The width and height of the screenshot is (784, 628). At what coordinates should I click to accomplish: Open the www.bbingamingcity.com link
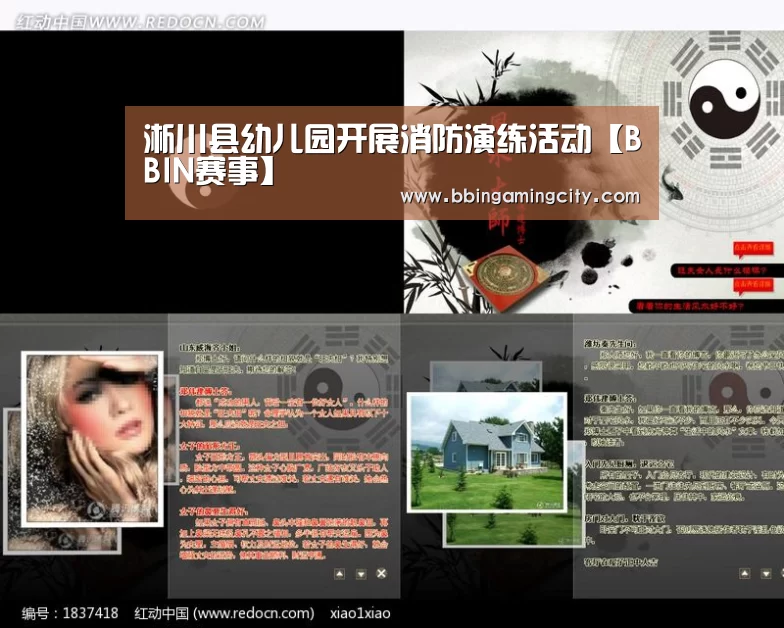coord(520,196)
